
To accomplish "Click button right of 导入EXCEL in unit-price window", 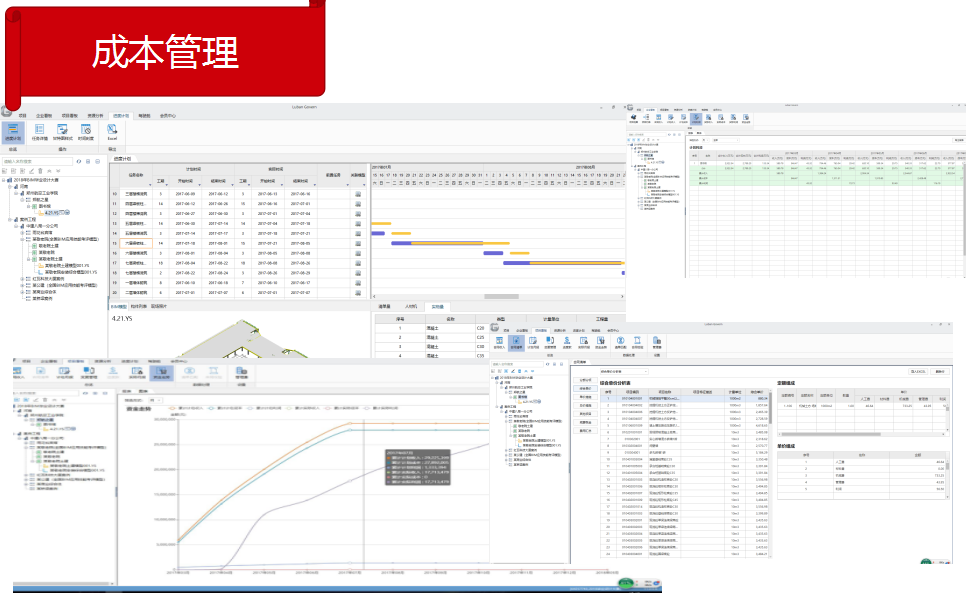I will tap(940, 372).
